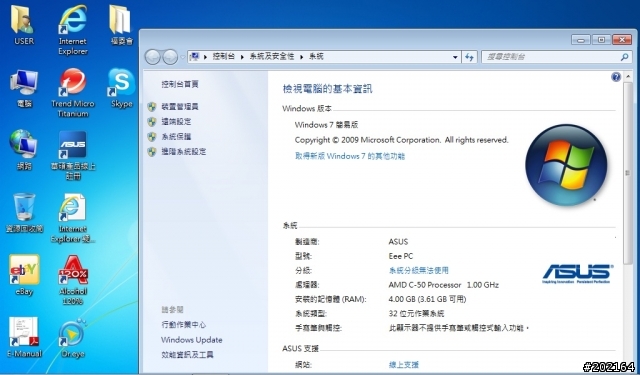Expand arrow after 控制台 in breadcrumb
This screenshot has height=375, width=640.
[x=242, y=57]
